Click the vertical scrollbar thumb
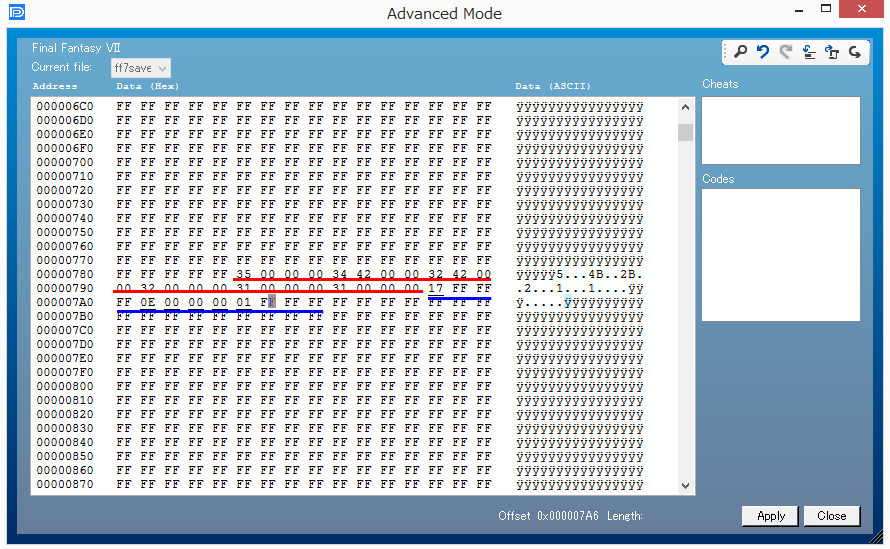This screenshot has width=890, height=549. (x=685, y=132)
